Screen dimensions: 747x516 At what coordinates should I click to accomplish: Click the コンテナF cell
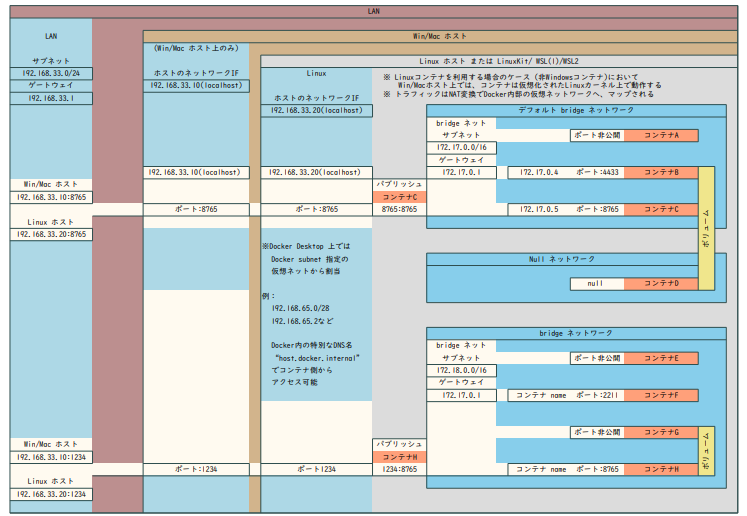661,395
